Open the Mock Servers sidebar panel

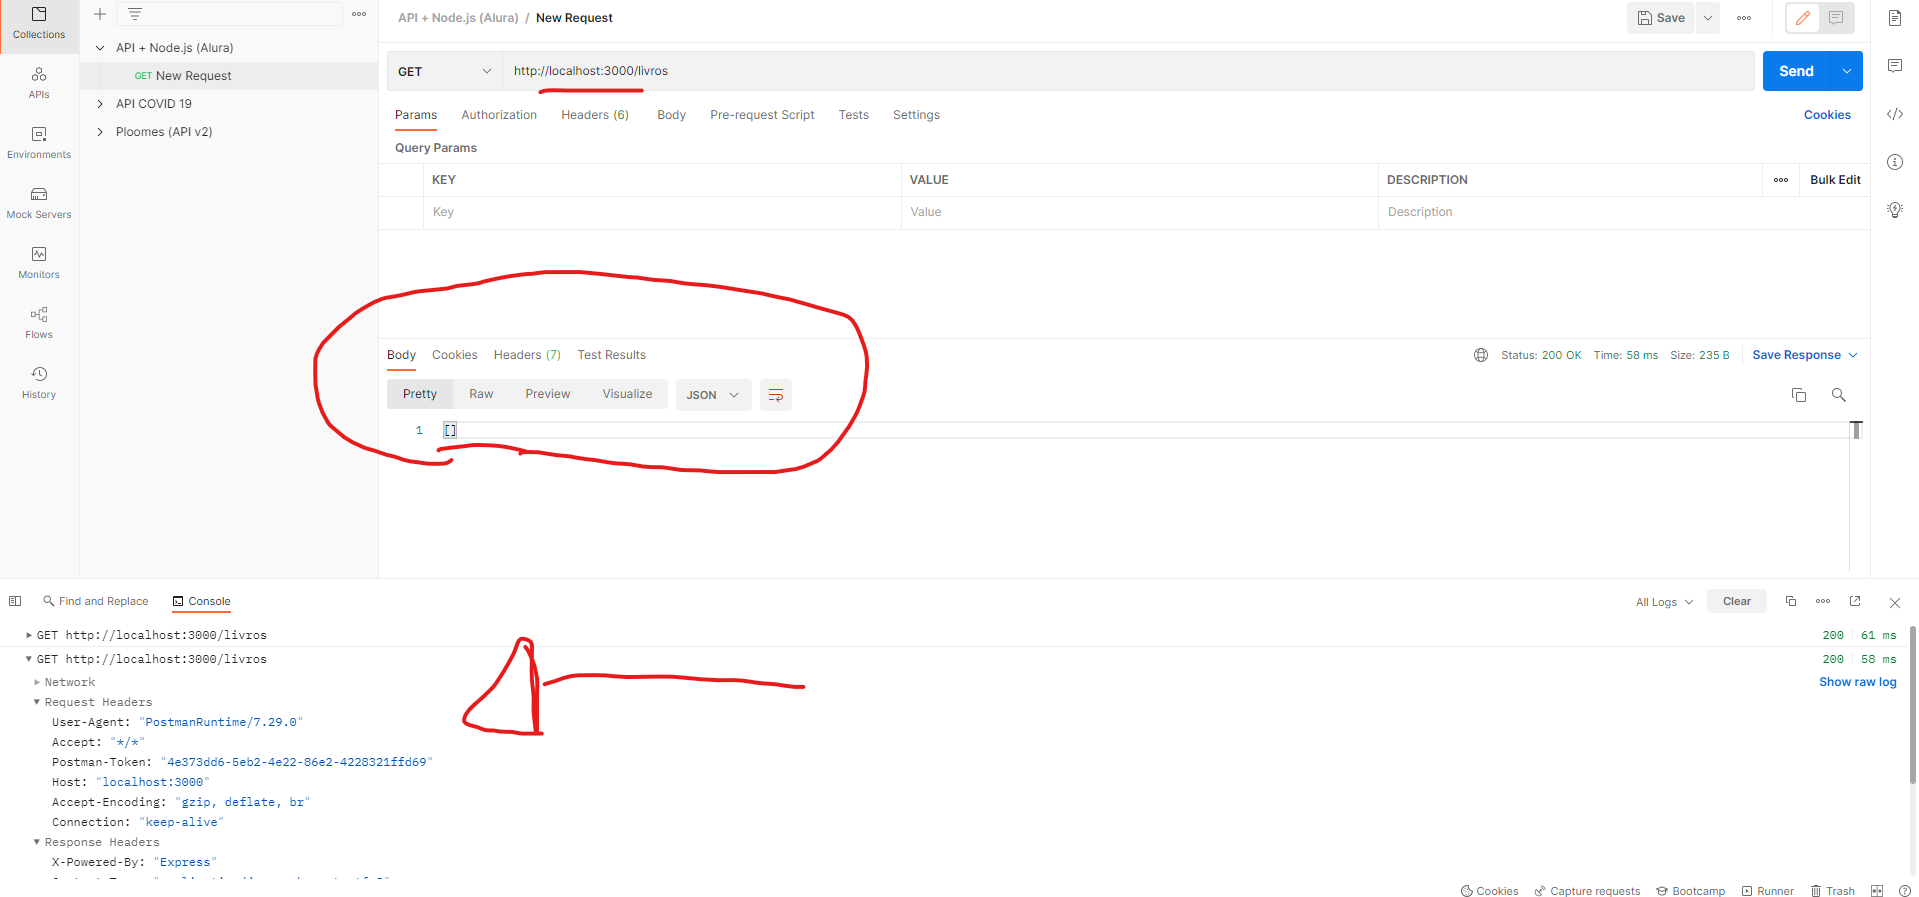point(39,203)
